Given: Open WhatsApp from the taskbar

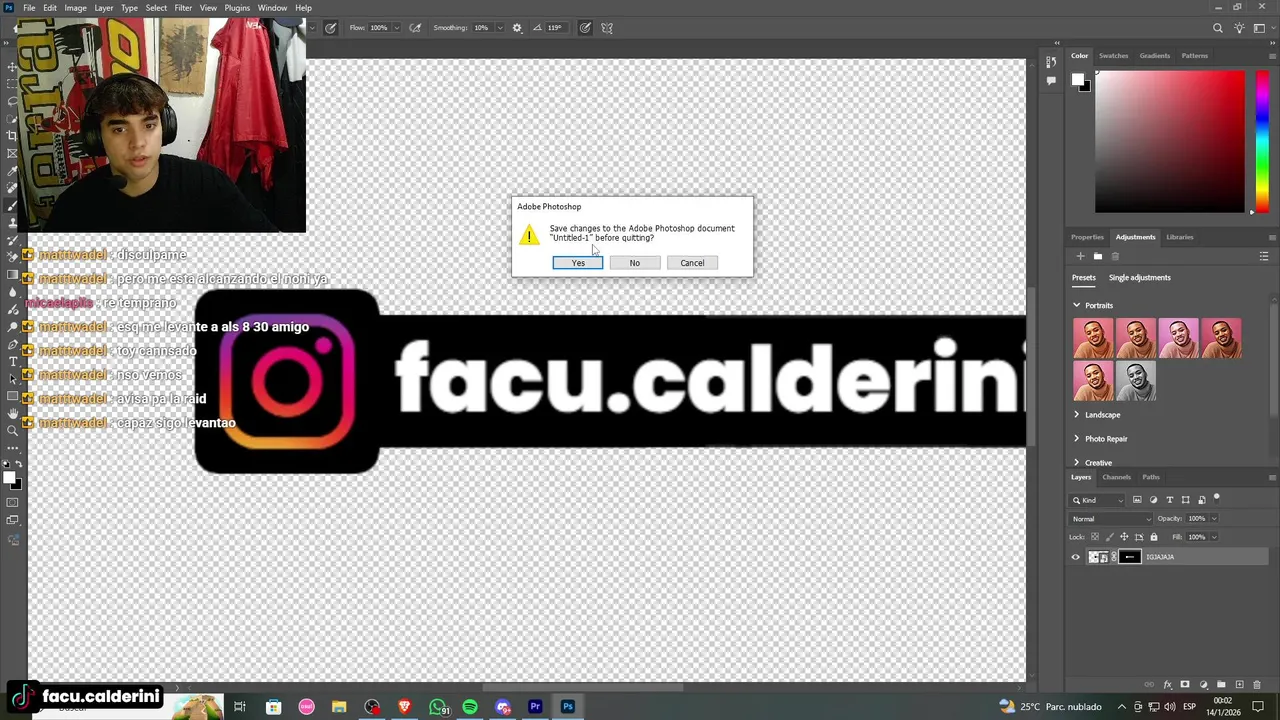Looking at the screenshot, I should [438, 707].
